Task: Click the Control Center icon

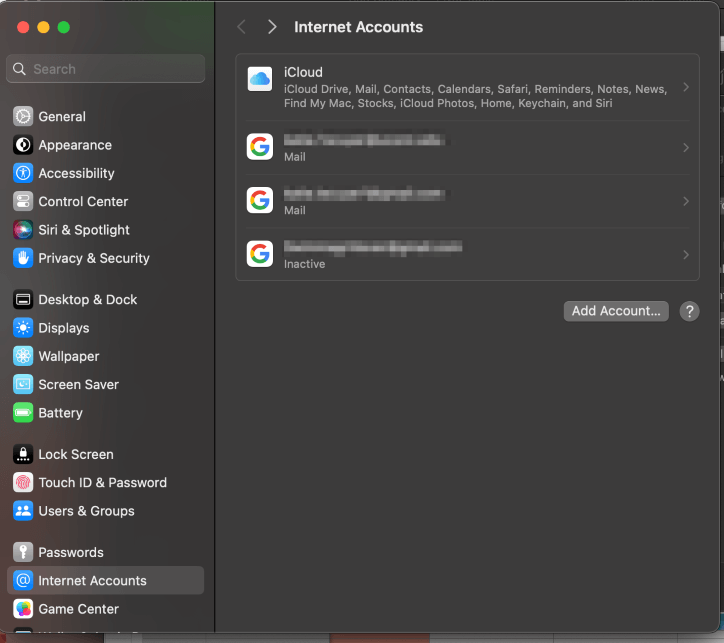Action: (23, 201)
